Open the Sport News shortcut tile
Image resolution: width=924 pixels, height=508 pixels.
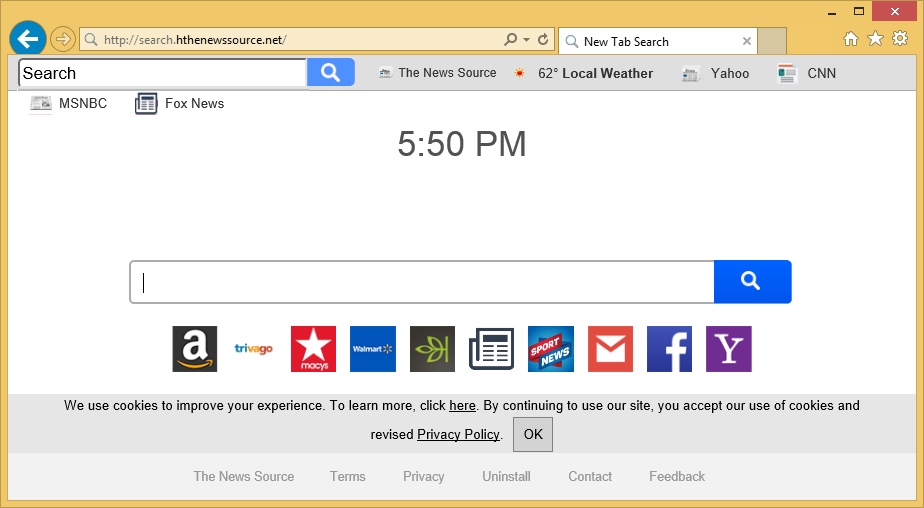coord(551,349)
